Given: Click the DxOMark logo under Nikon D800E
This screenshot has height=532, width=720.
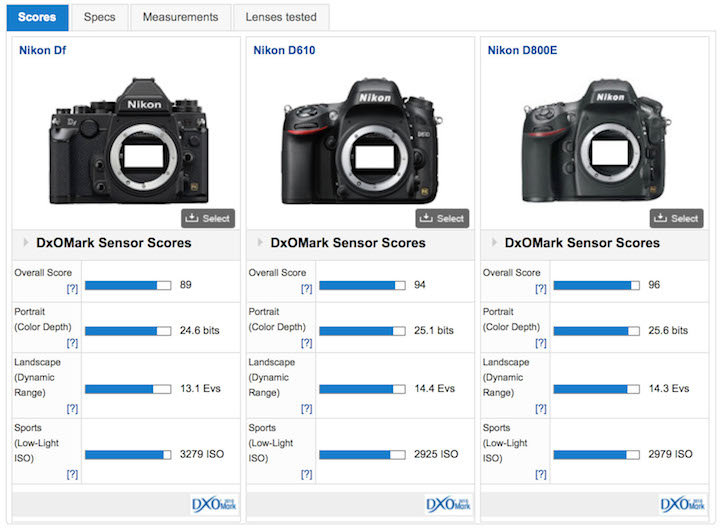Looking at the screenshot, I should point(682,504).
